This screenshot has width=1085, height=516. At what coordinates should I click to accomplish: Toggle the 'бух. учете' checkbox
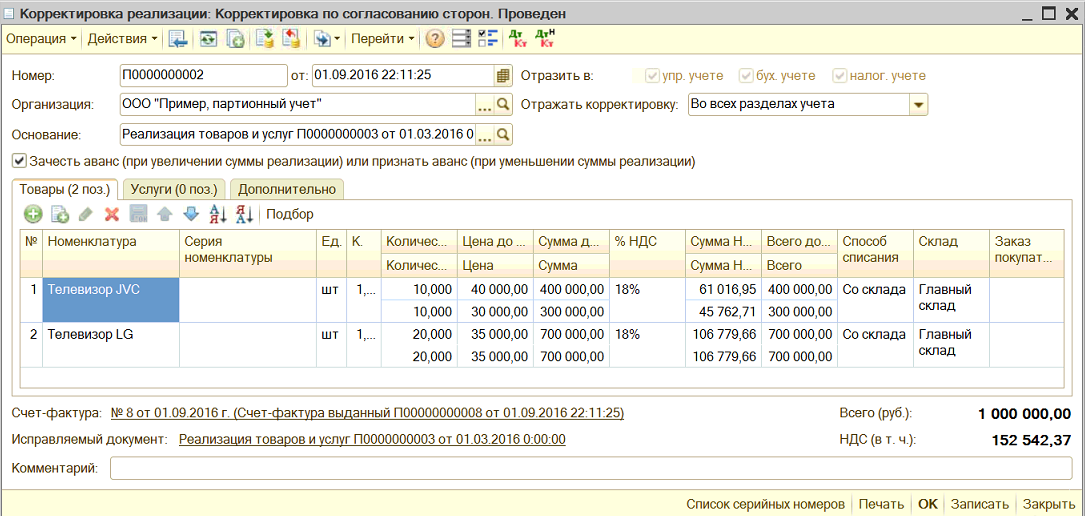coord(745,76)
